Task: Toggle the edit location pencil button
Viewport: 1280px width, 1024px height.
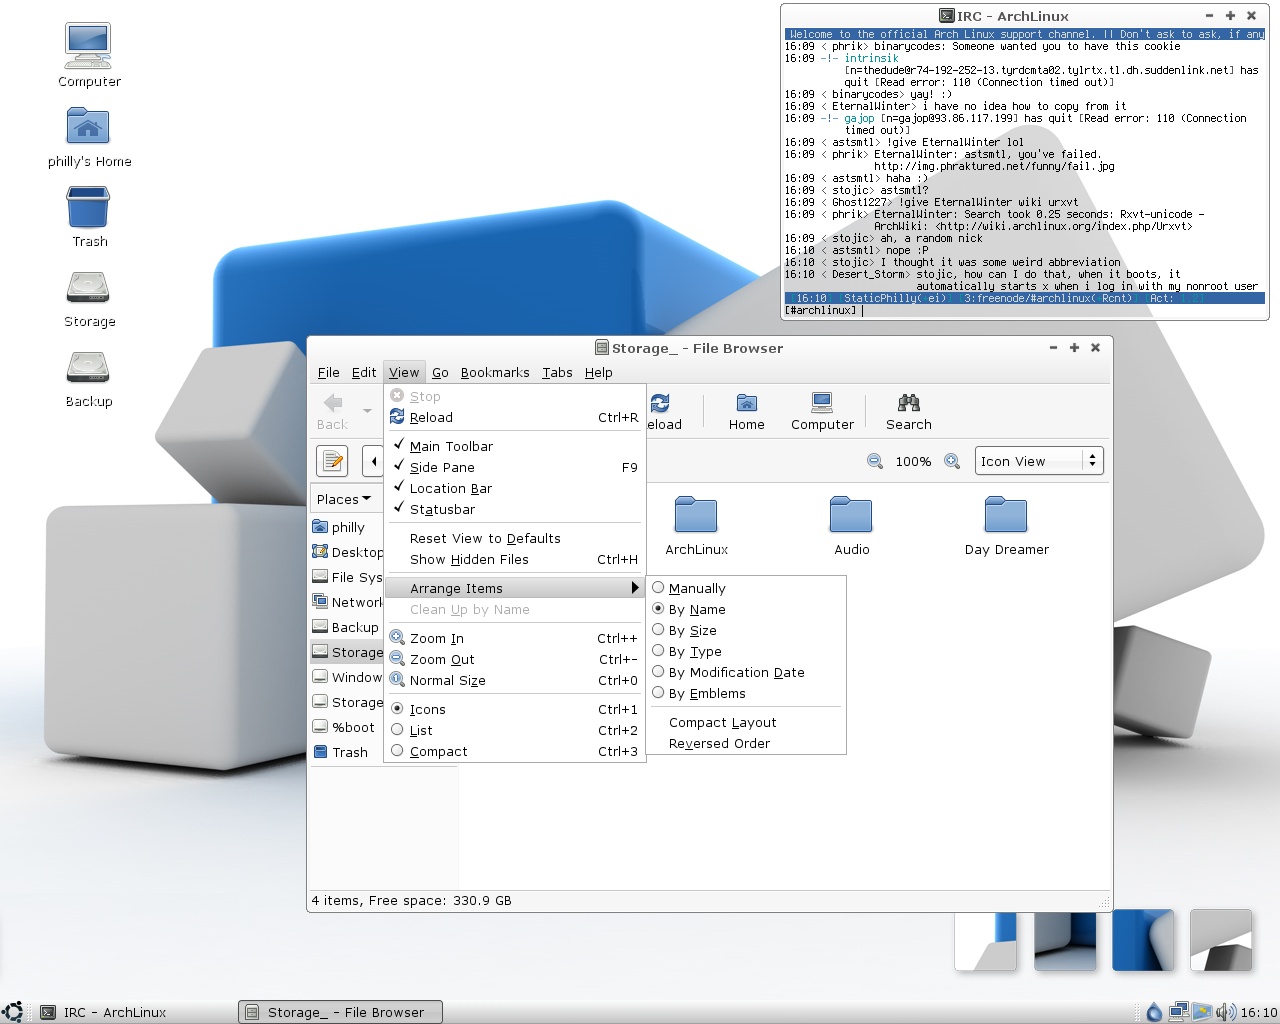Action: click(x=332, y=461)
